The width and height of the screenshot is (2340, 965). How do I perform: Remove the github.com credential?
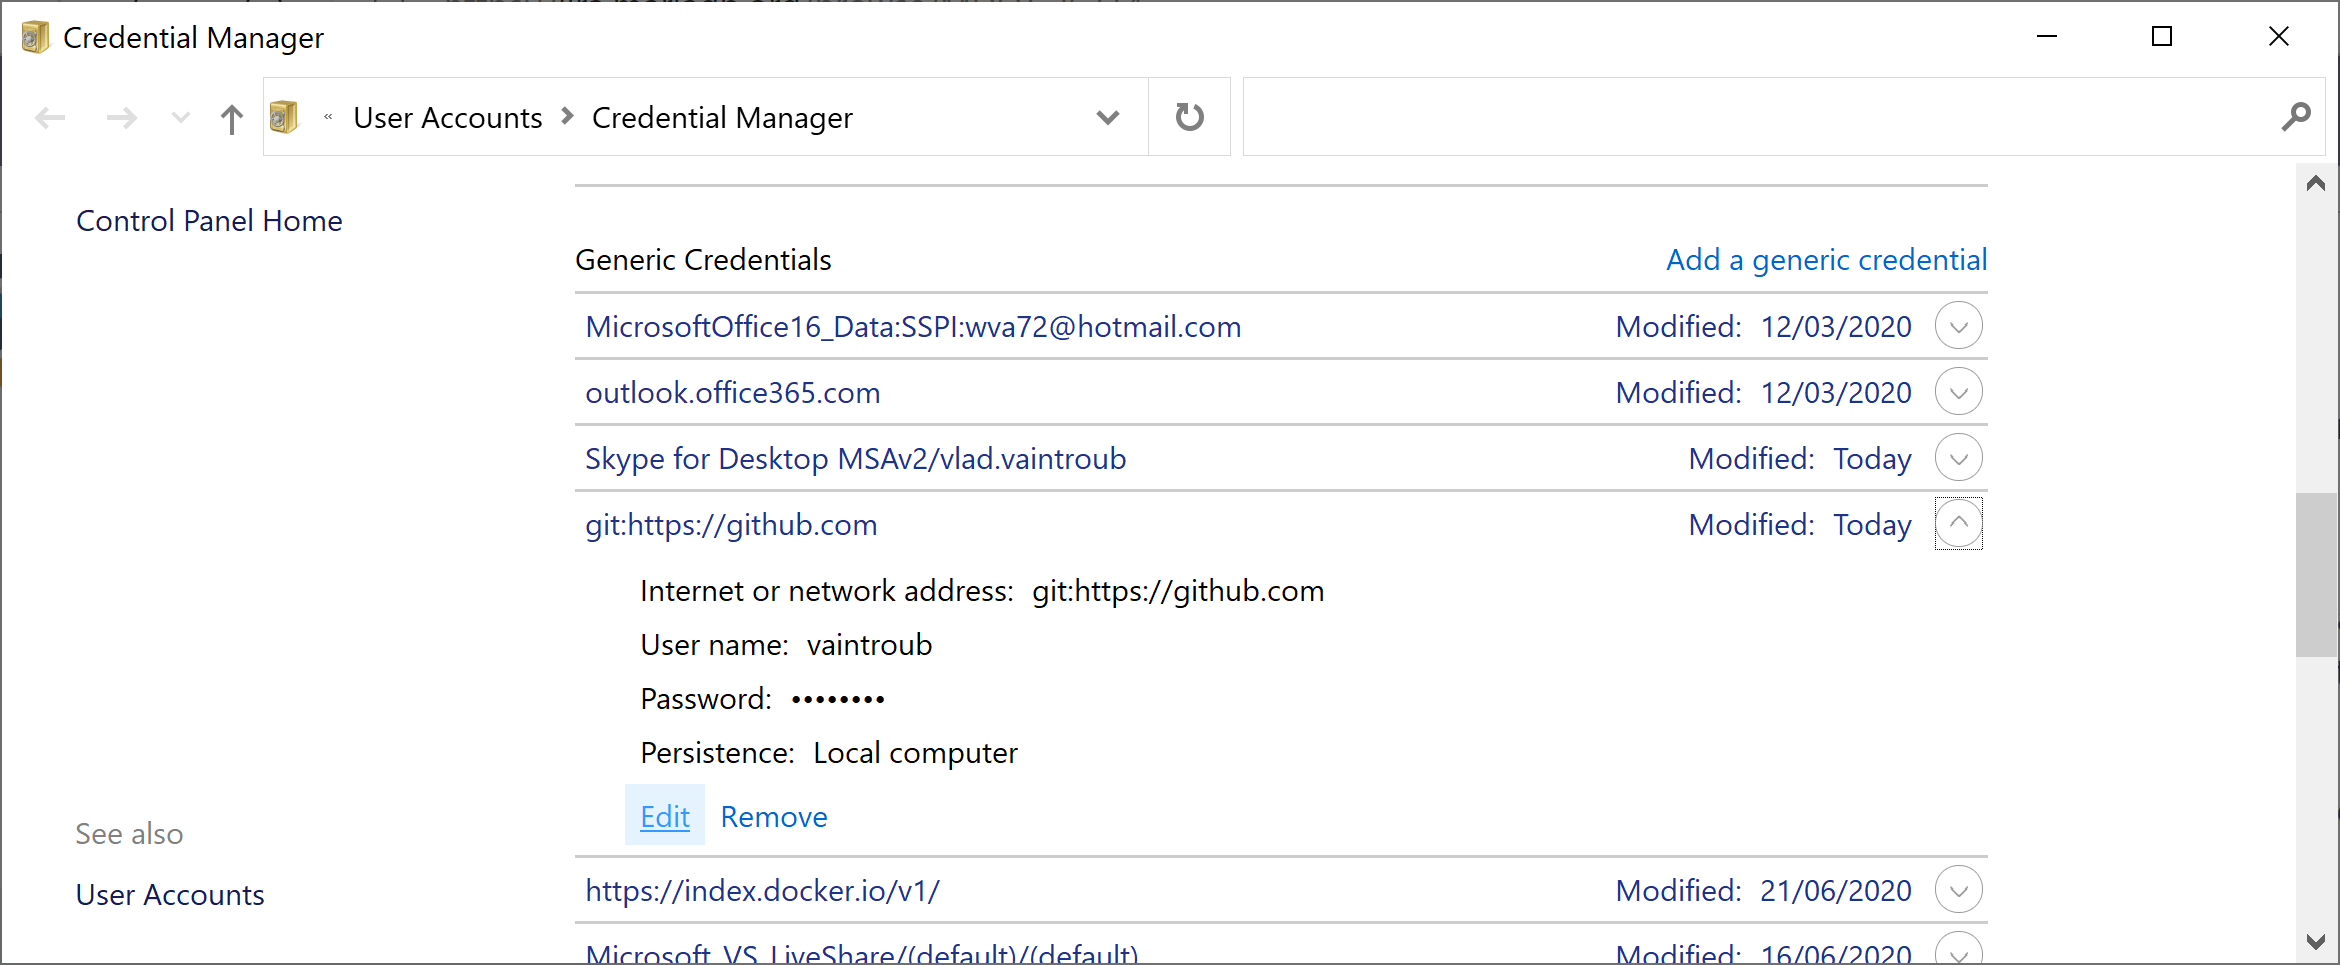774,816
